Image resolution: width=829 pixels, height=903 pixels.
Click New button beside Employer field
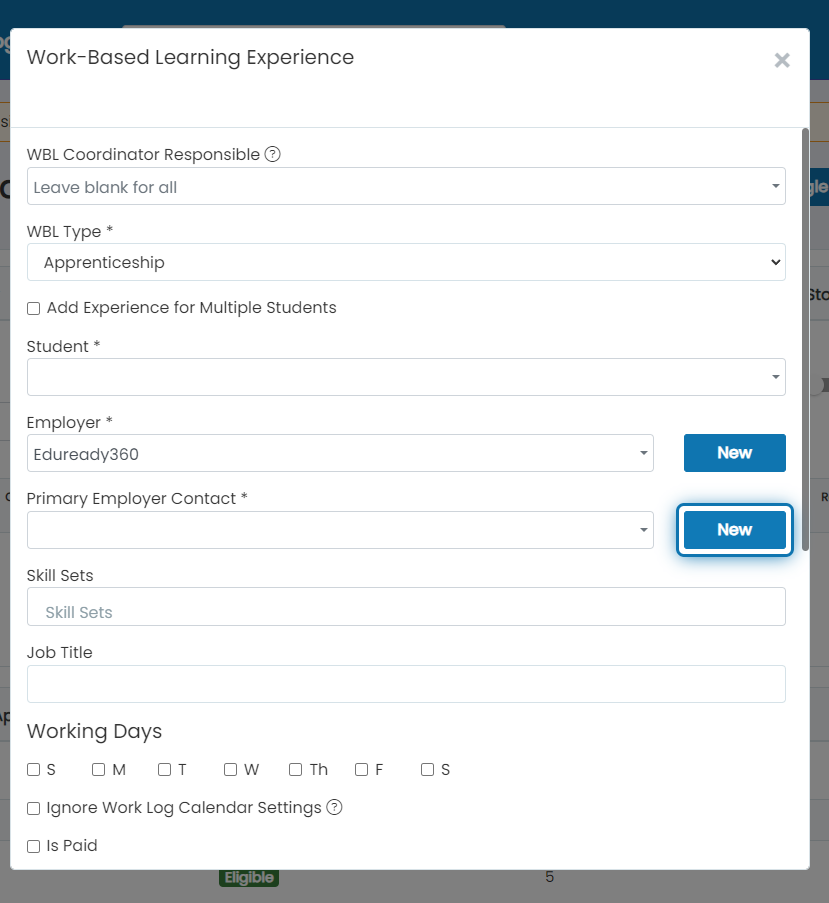pyautogui.click(x=735, y=453)
